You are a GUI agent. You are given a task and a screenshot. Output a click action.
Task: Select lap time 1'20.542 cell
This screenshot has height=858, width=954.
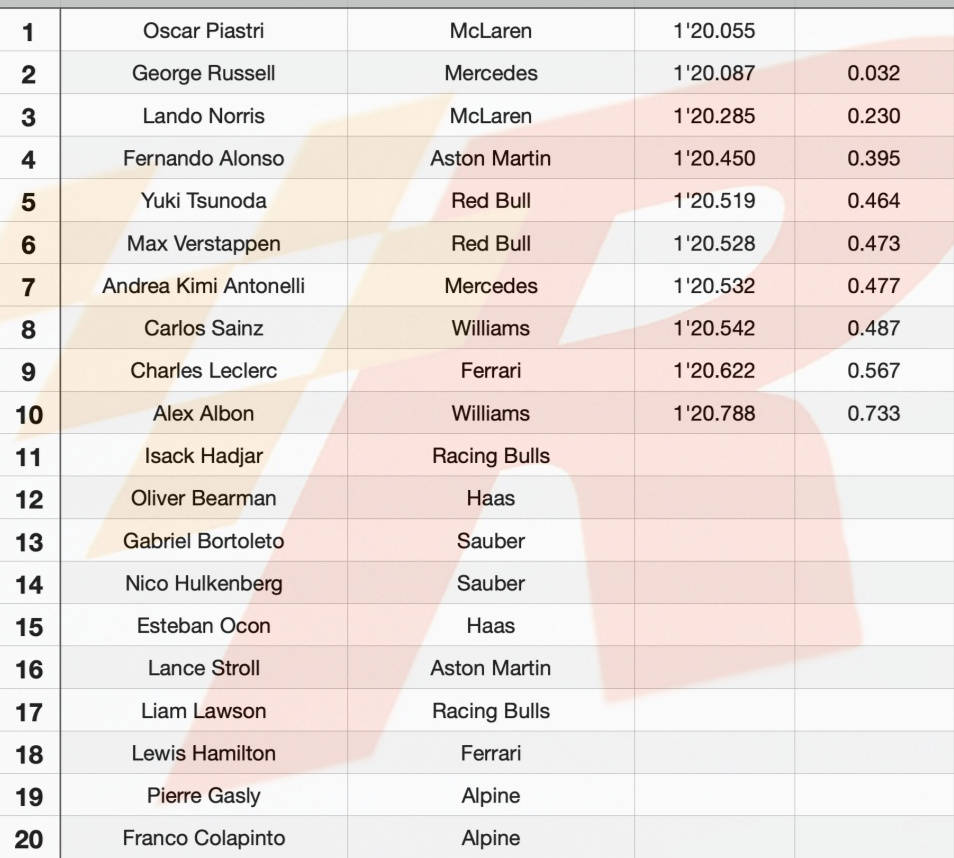[714, 328]
